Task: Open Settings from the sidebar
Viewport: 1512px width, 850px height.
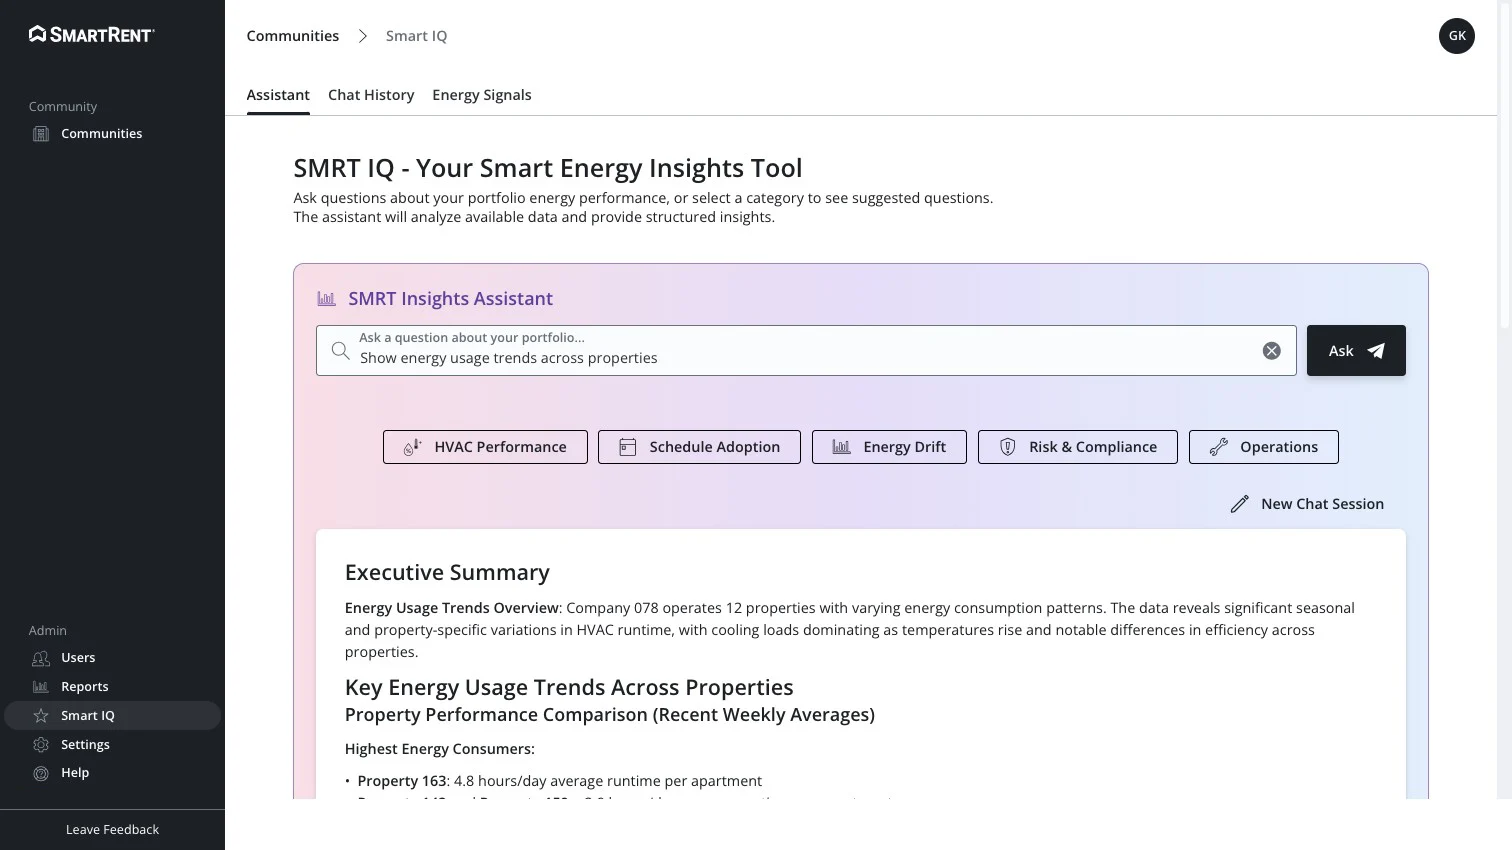Action: (x=85, y=745)
